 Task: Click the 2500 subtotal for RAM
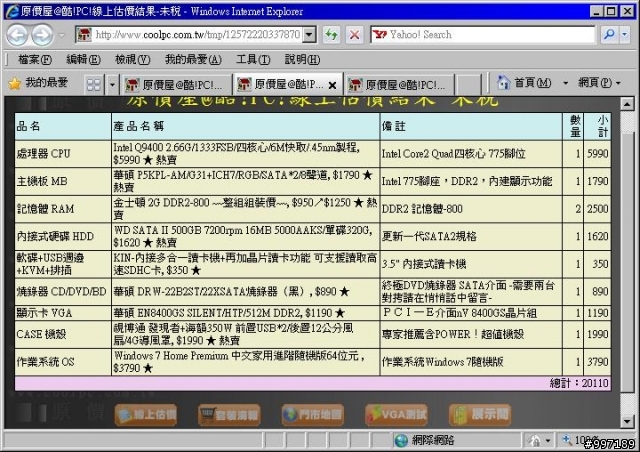(598, 209)
